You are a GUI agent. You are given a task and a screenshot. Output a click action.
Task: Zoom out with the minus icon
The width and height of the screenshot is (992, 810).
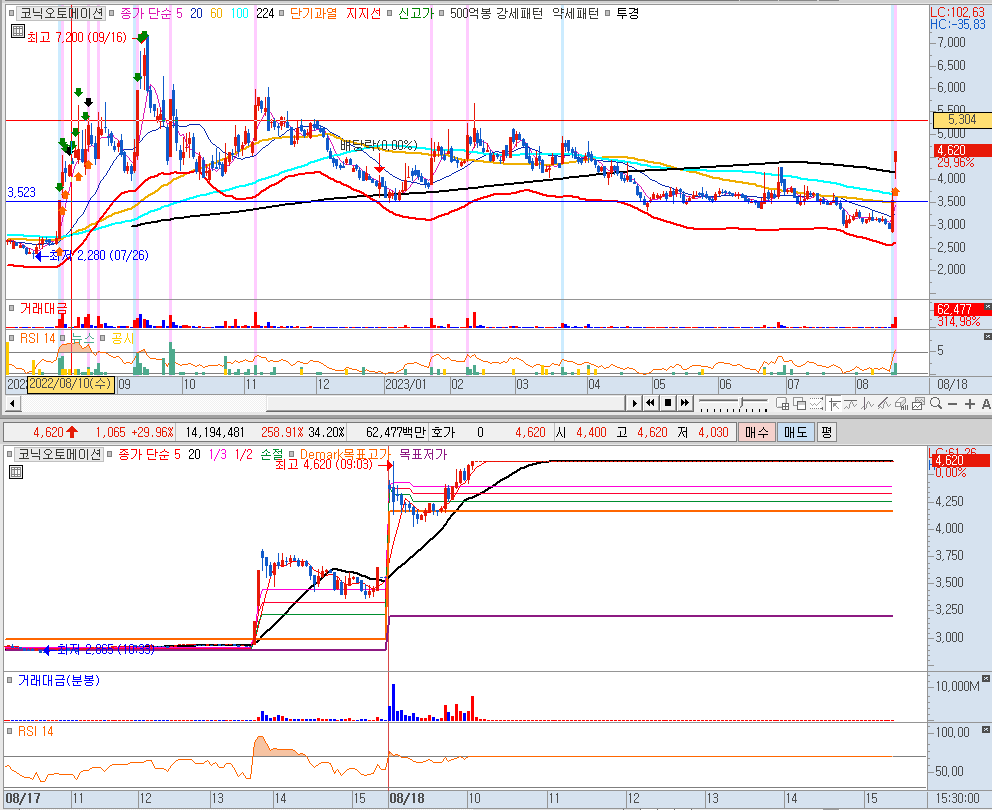tap(953, 404)
